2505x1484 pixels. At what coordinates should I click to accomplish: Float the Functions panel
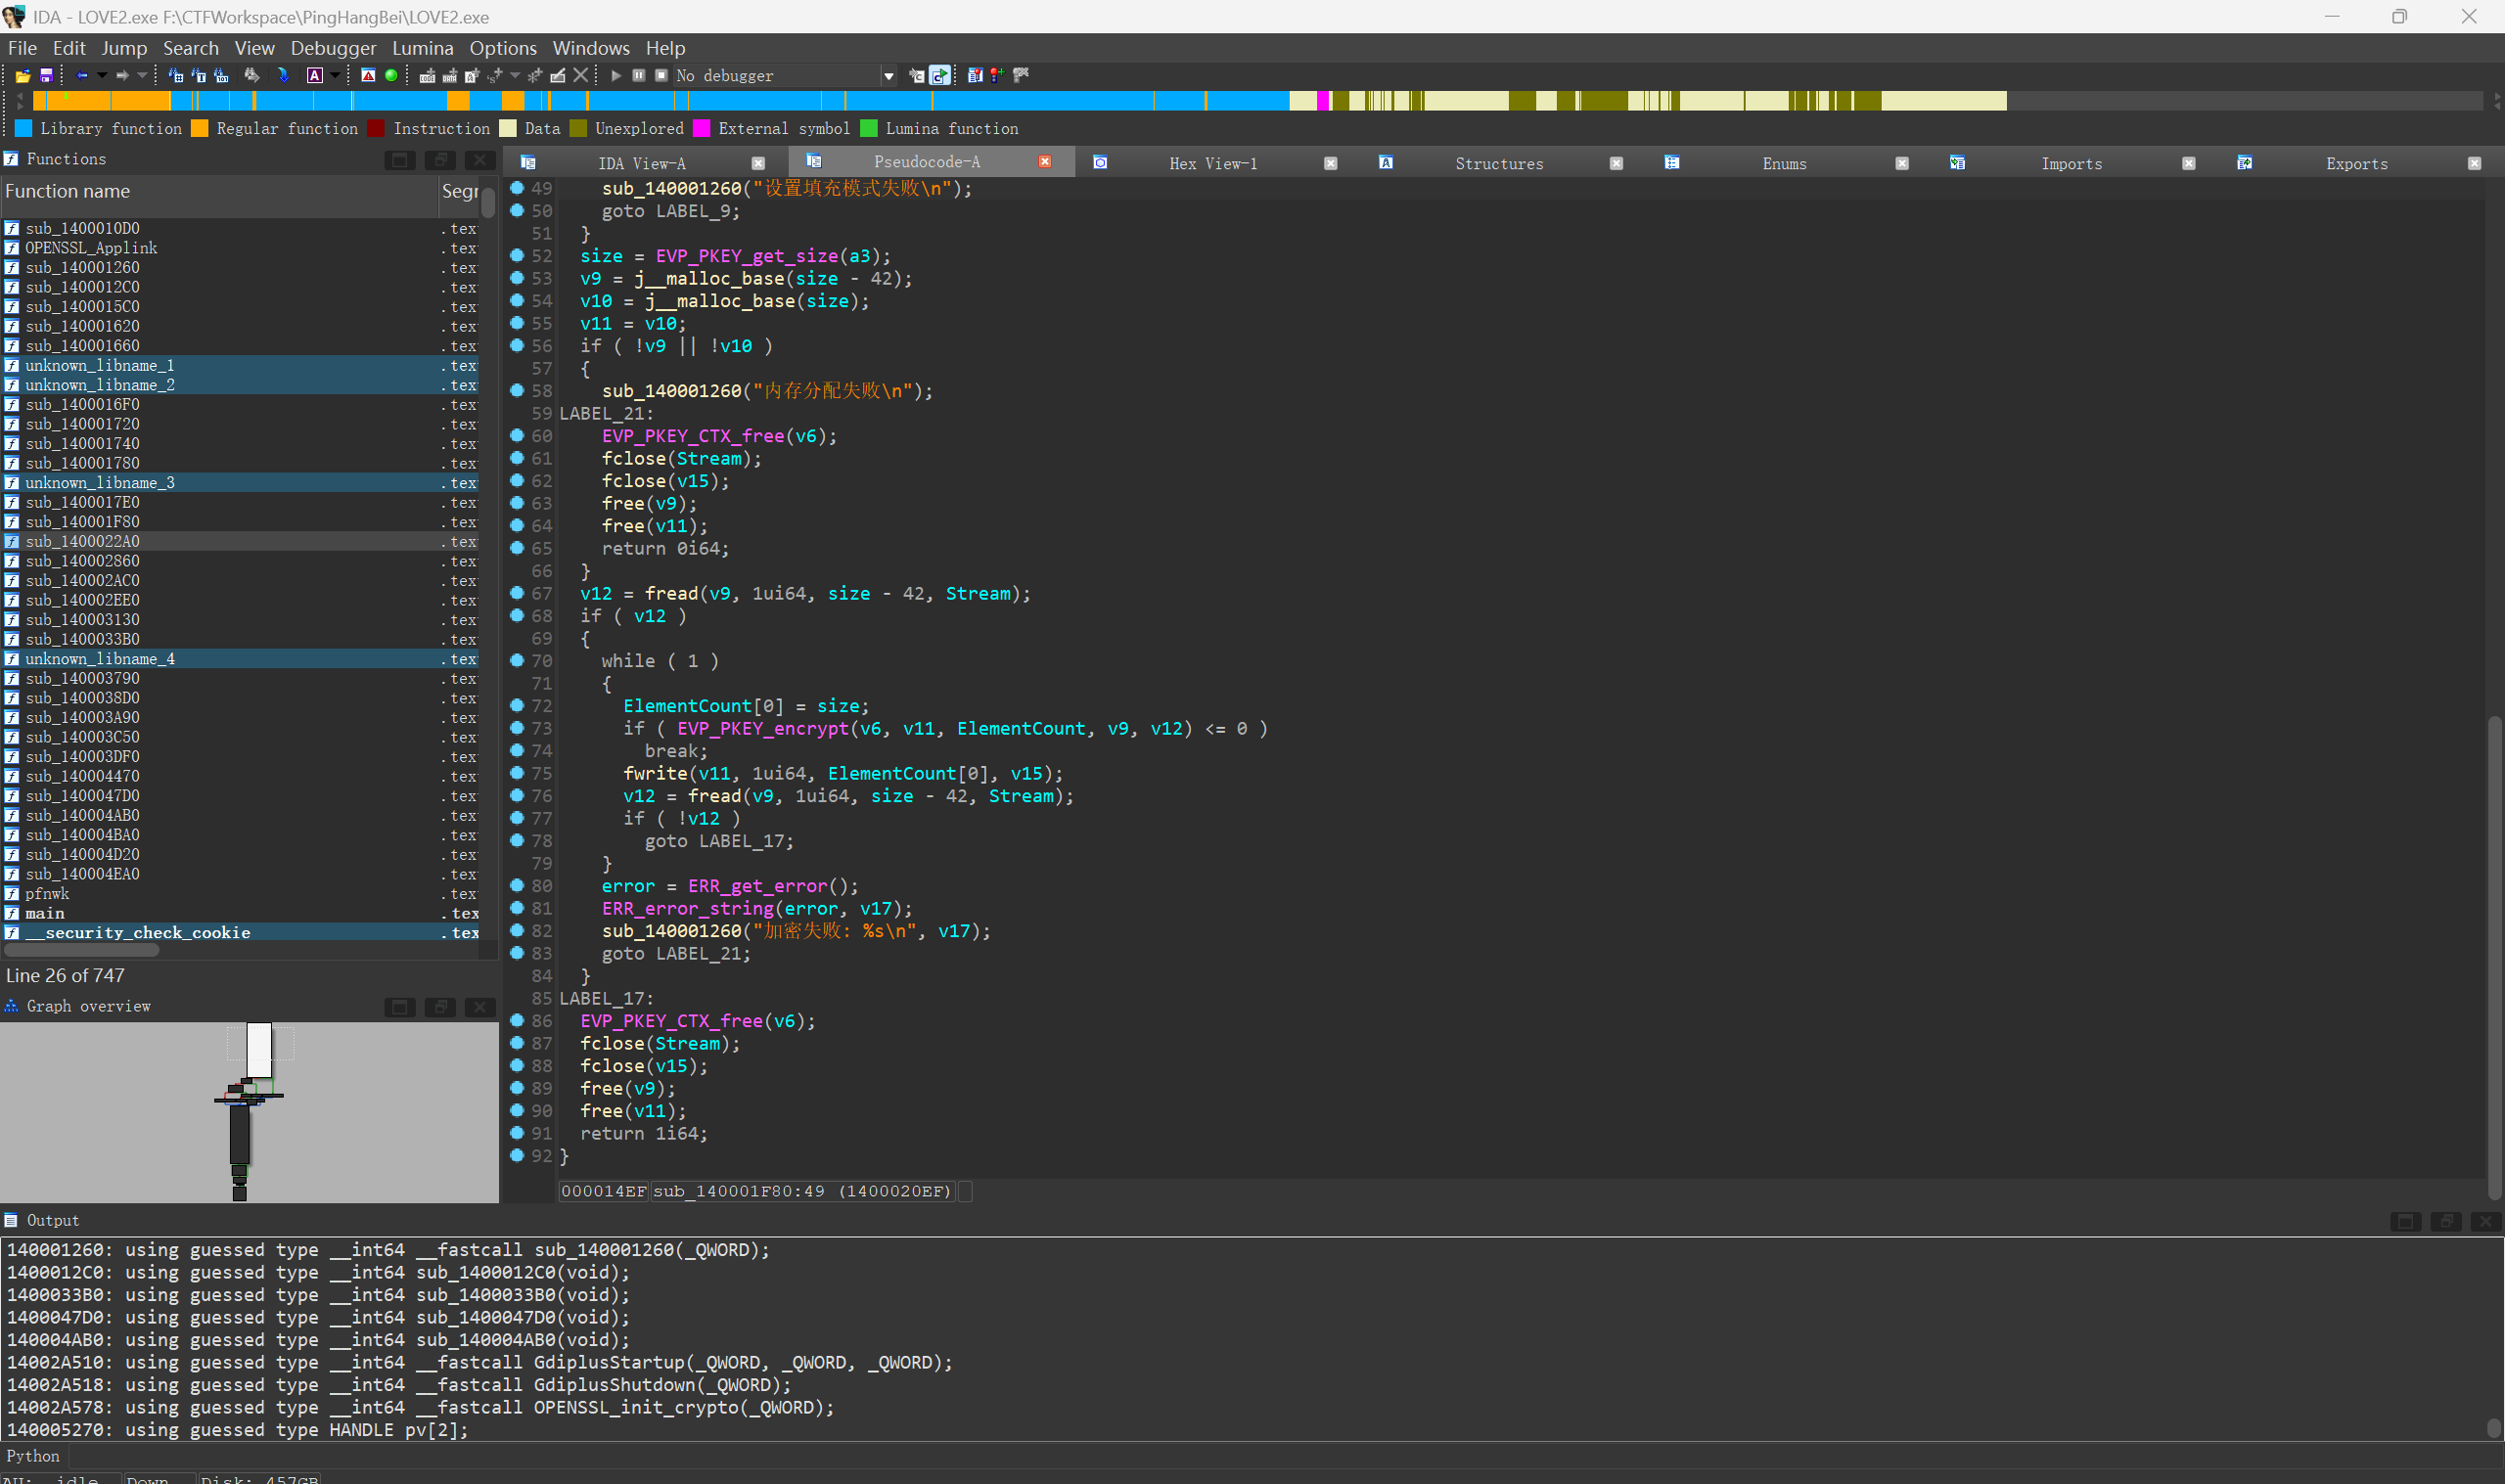440,160
